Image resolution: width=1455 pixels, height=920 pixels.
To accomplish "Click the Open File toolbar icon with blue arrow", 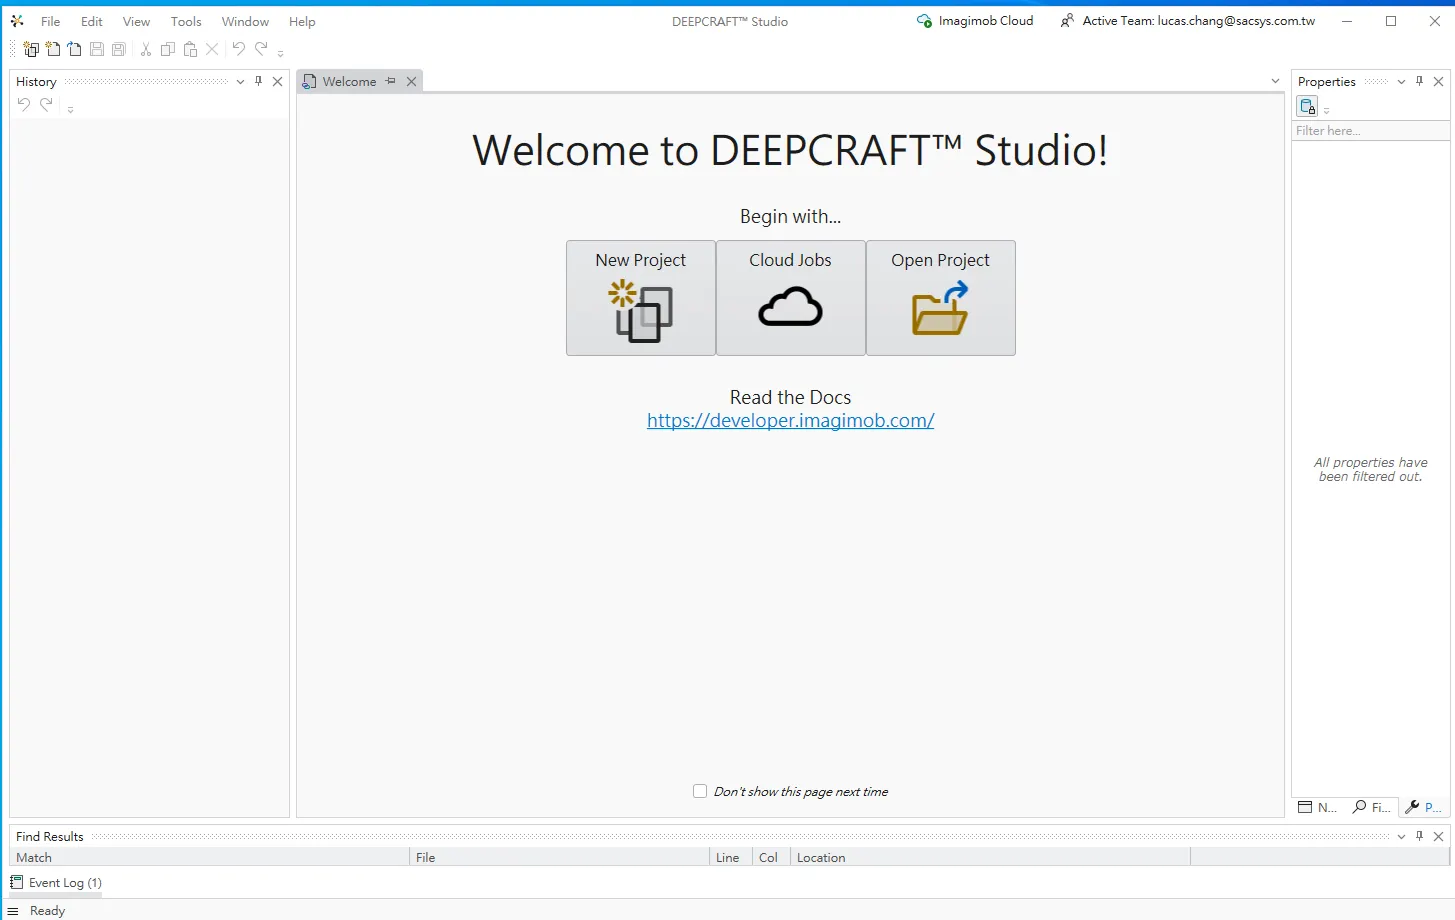I will 75,49.
